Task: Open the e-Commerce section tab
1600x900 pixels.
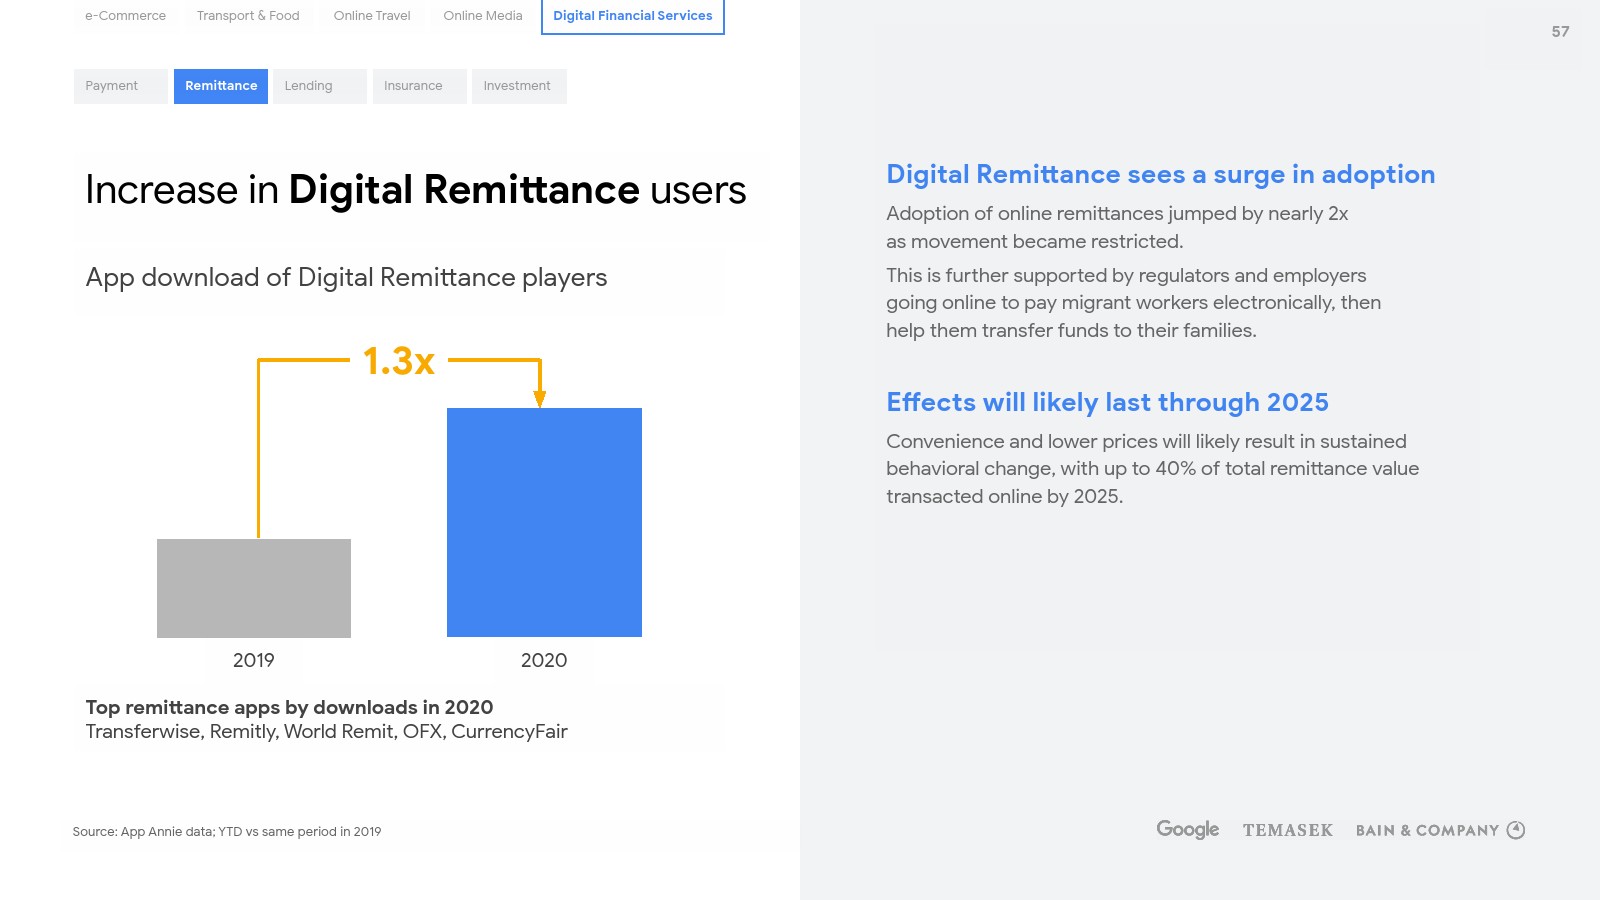Action: (125, 16)
